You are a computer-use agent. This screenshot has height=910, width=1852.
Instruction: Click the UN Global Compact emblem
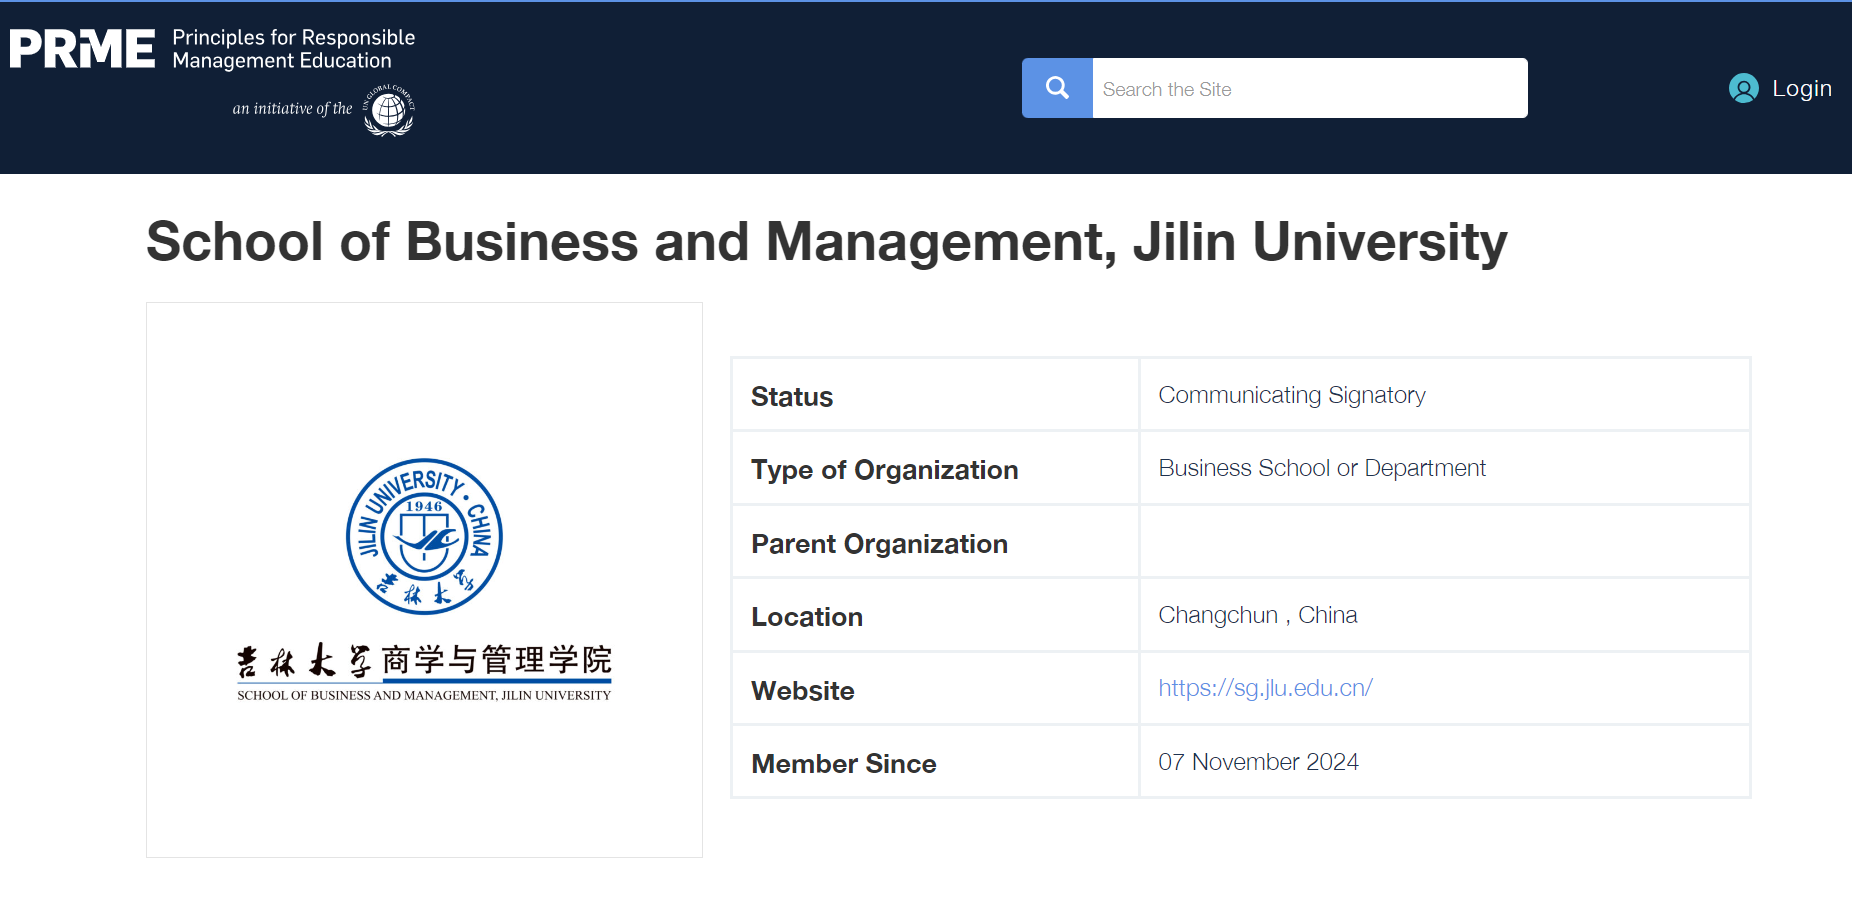(389, 110)
